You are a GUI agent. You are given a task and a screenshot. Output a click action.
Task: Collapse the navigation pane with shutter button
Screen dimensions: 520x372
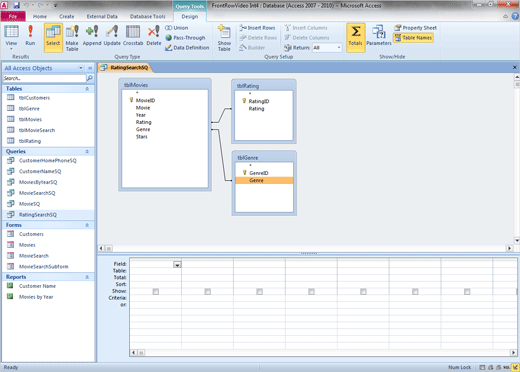[x=90, y=68]
